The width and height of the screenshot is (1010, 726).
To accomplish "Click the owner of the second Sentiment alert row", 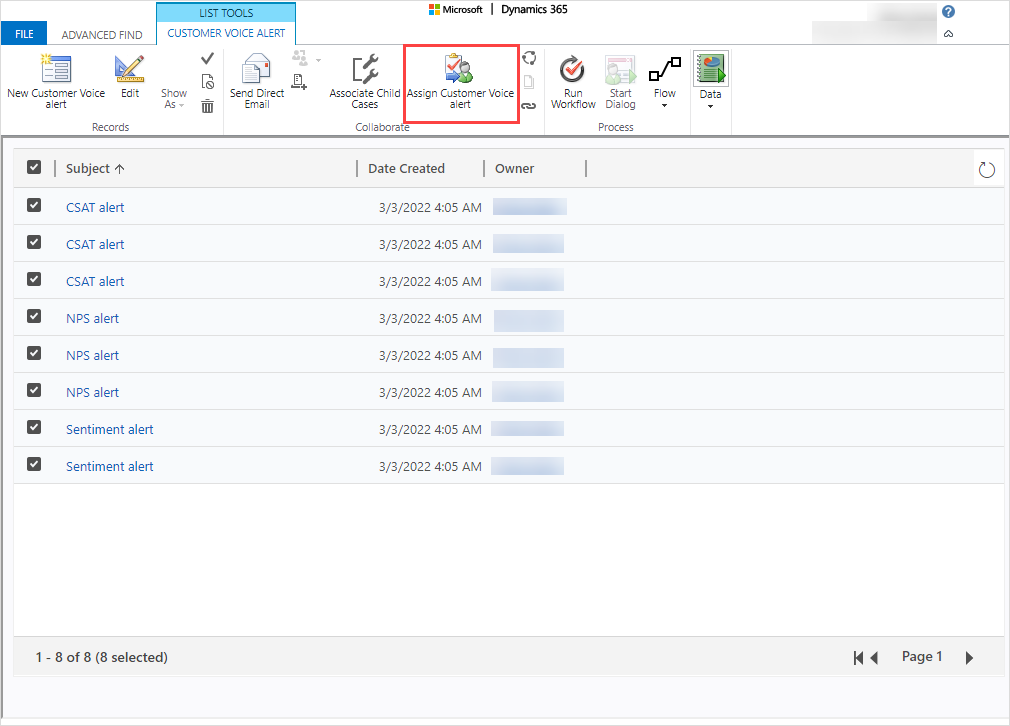I will coord(528,466).
